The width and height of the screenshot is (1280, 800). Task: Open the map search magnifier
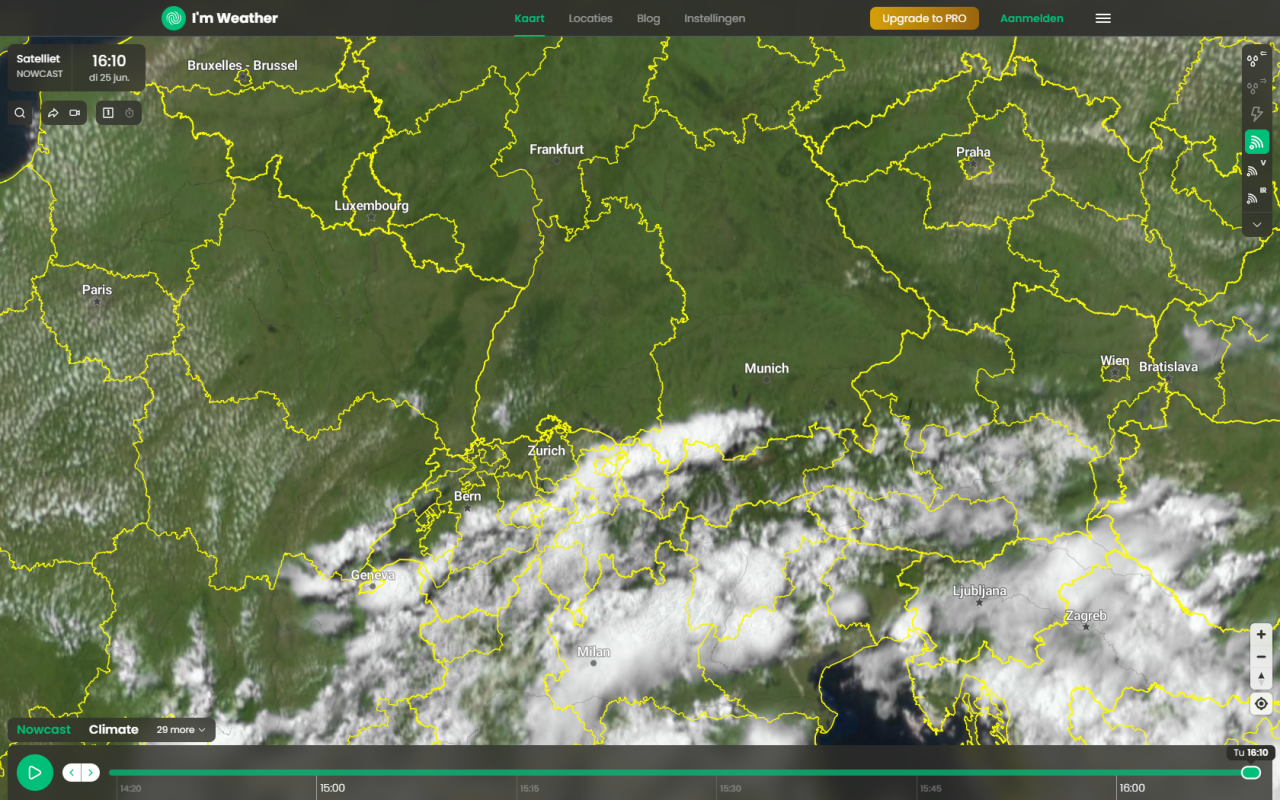pyautogui.click(x=20, y=113)
